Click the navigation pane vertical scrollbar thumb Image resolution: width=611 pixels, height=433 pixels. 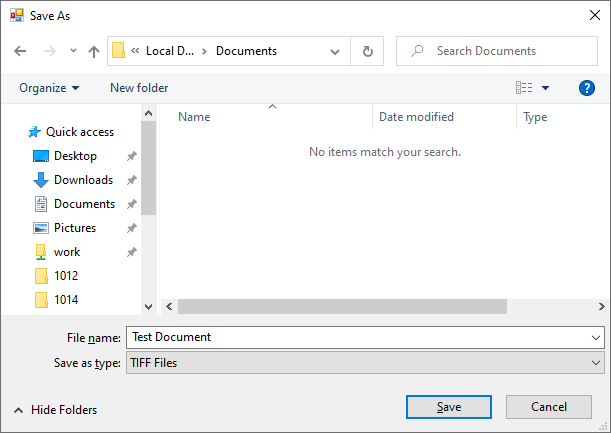pos(148,168)
